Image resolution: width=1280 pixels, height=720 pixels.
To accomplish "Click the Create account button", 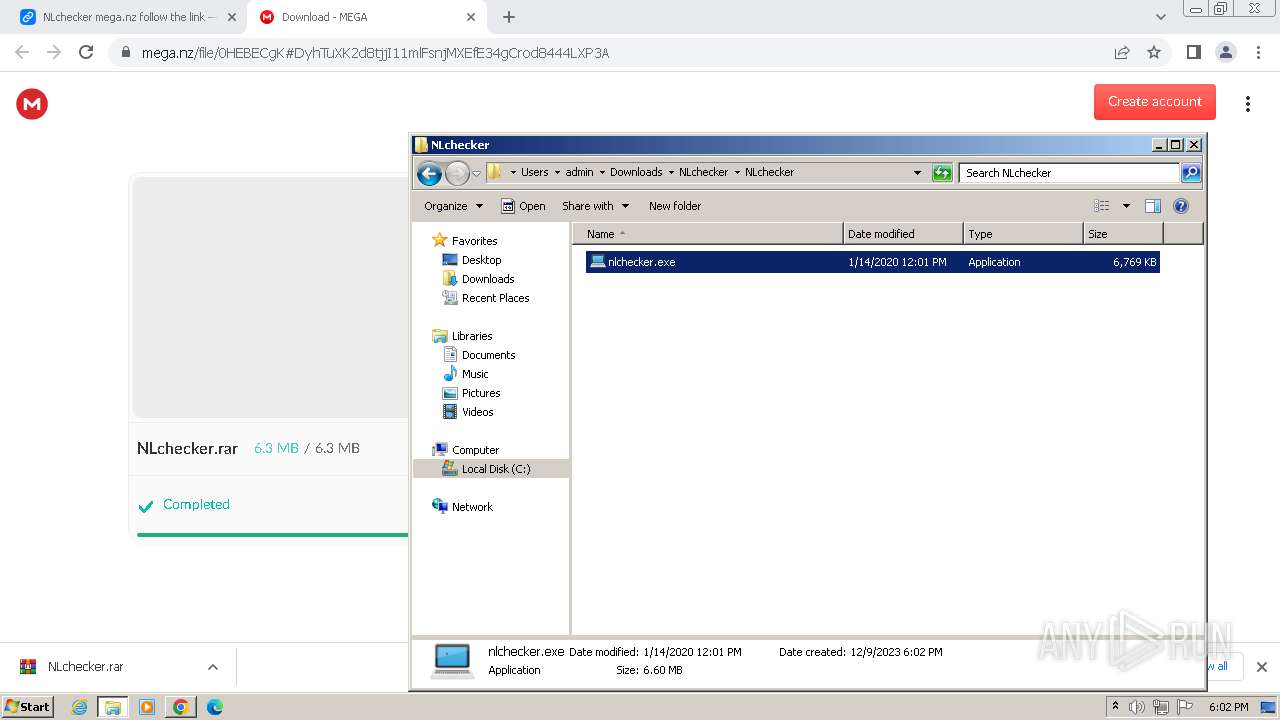I will point(1154,102).
